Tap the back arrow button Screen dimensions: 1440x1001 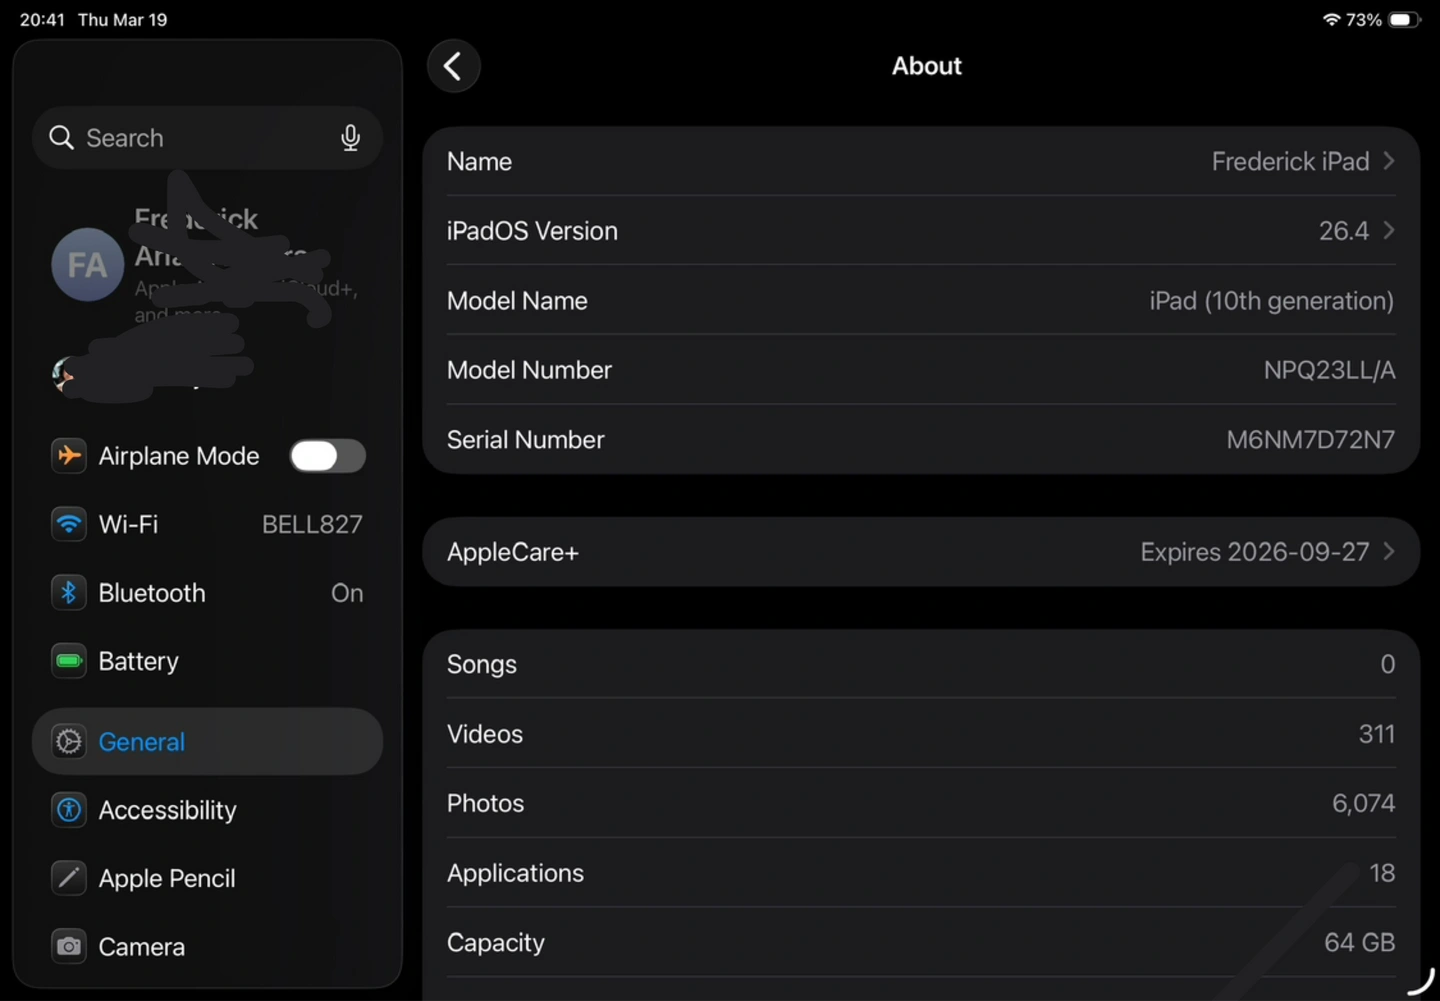(453, 66)
